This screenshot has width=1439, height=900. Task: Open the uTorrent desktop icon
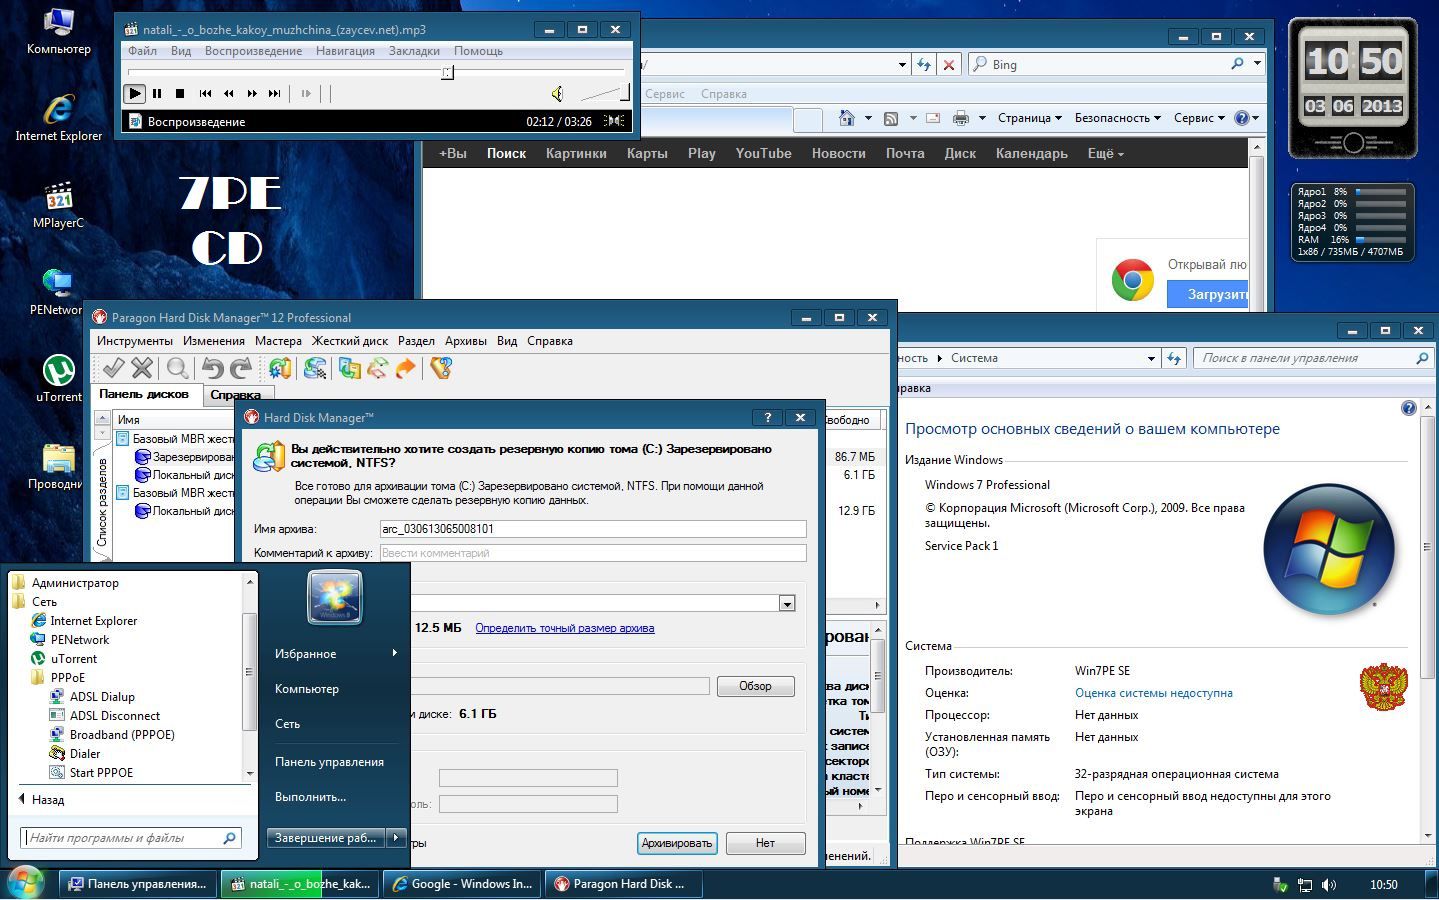click(x=58, y=378)
